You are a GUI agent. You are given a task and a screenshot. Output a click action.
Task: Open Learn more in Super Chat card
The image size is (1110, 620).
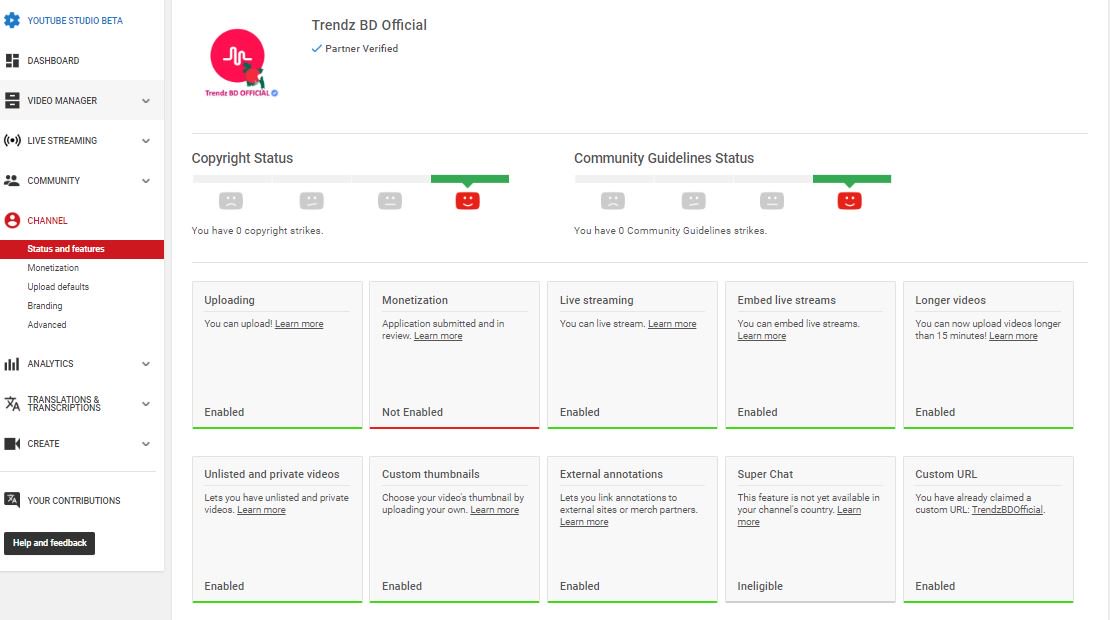(x=849, y=510)
